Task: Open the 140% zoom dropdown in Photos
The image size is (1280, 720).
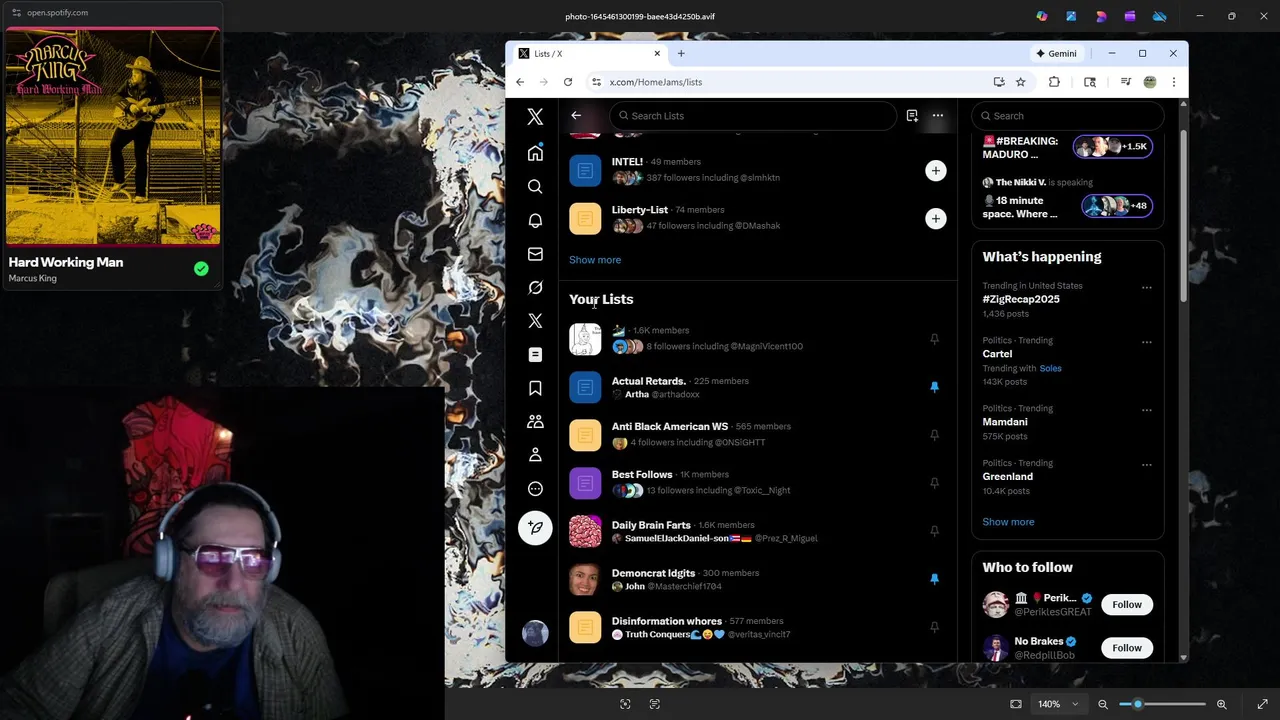Action: tap(1057, 704)
